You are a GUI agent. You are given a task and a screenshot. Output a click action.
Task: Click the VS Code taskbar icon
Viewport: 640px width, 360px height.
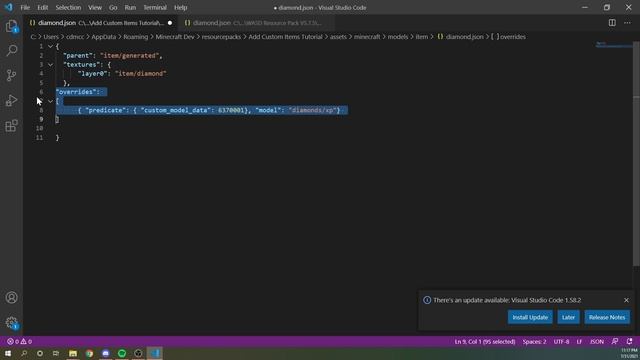155,353
